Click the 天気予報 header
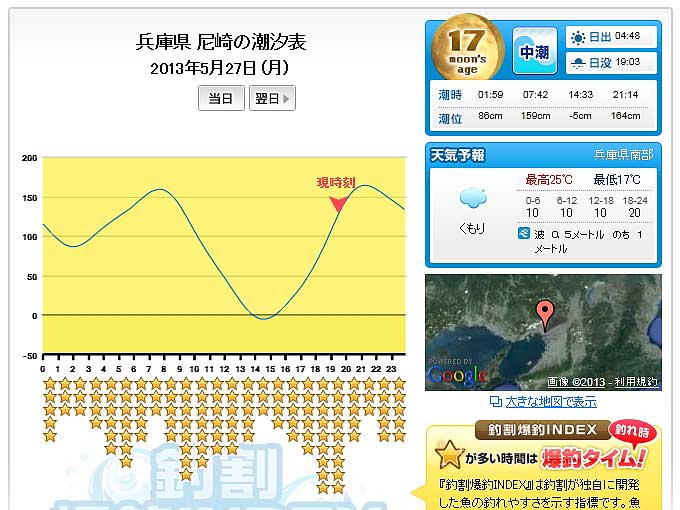This screenshot has height=510, width=680. coord(458,155)
